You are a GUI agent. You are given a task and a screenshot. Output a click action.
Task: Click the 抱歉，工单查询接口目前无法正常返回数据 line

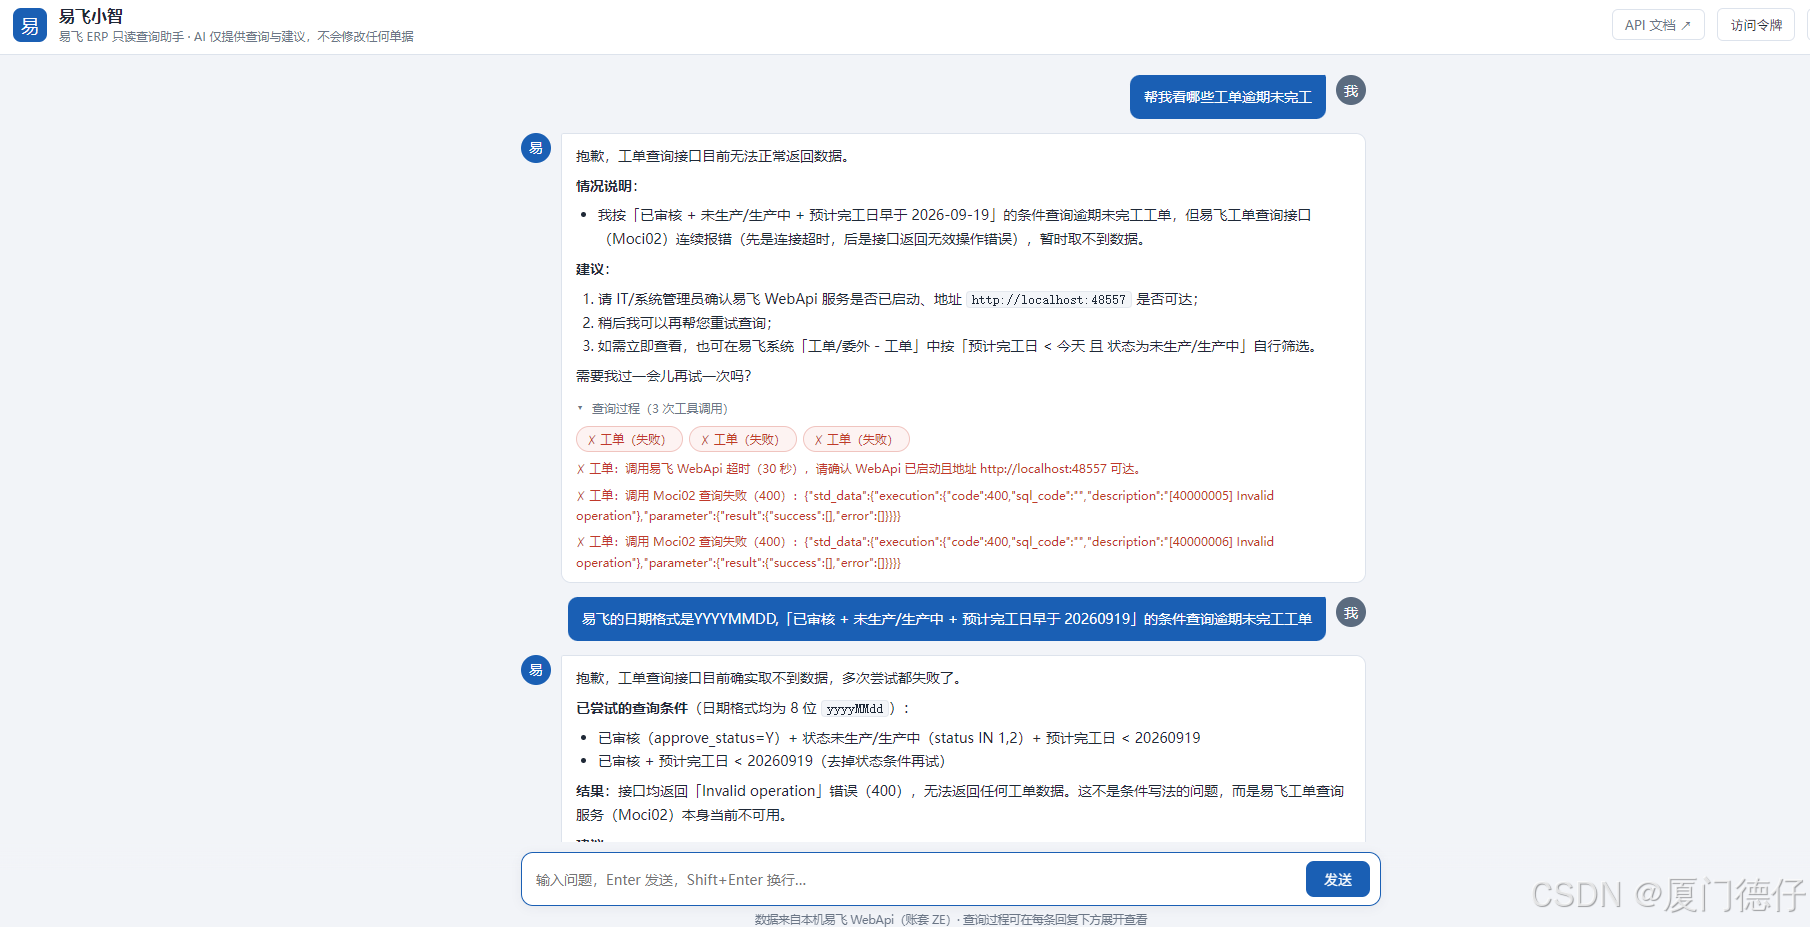[713, 156]
